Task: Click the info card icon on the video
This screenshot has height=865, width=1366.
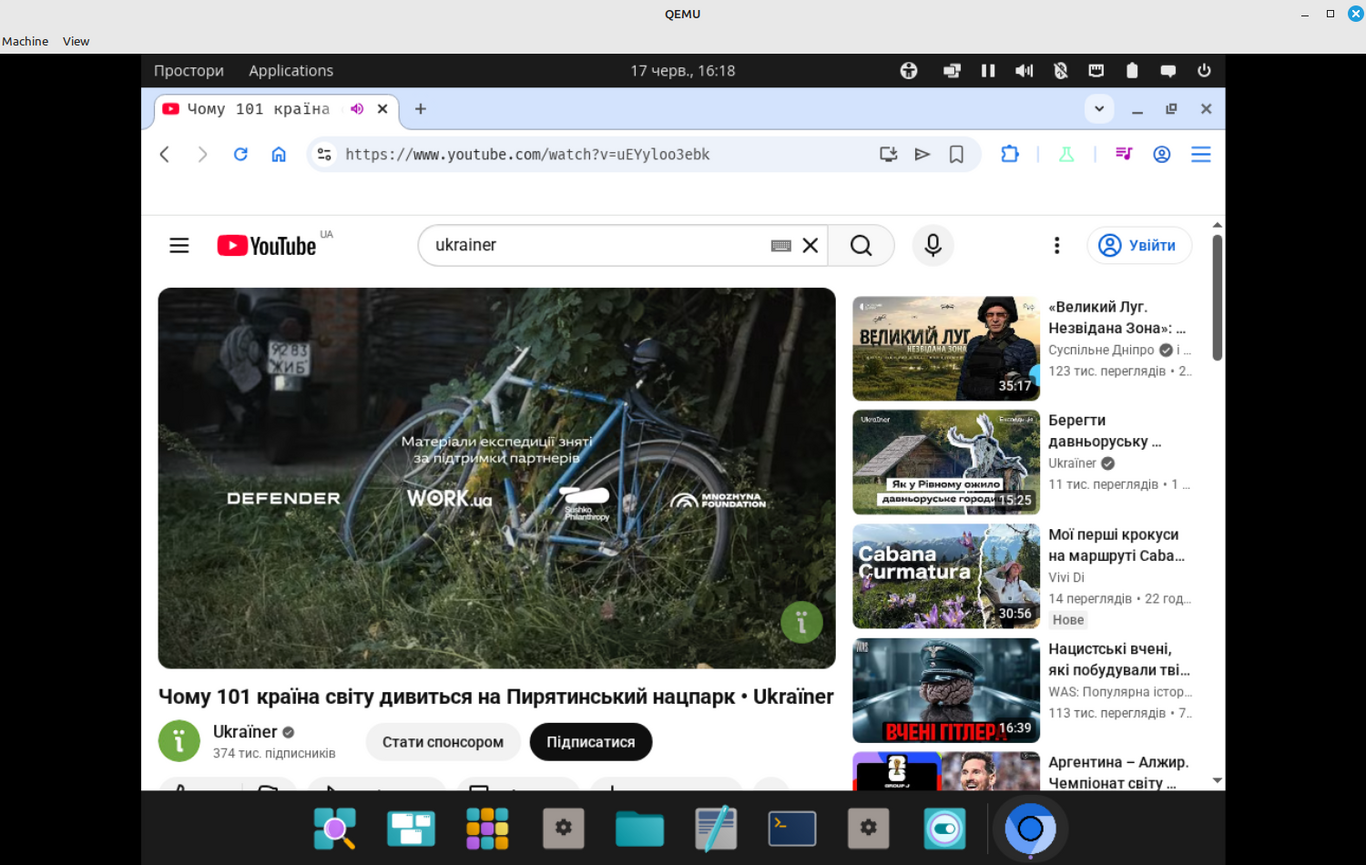Action: [801, 622]
